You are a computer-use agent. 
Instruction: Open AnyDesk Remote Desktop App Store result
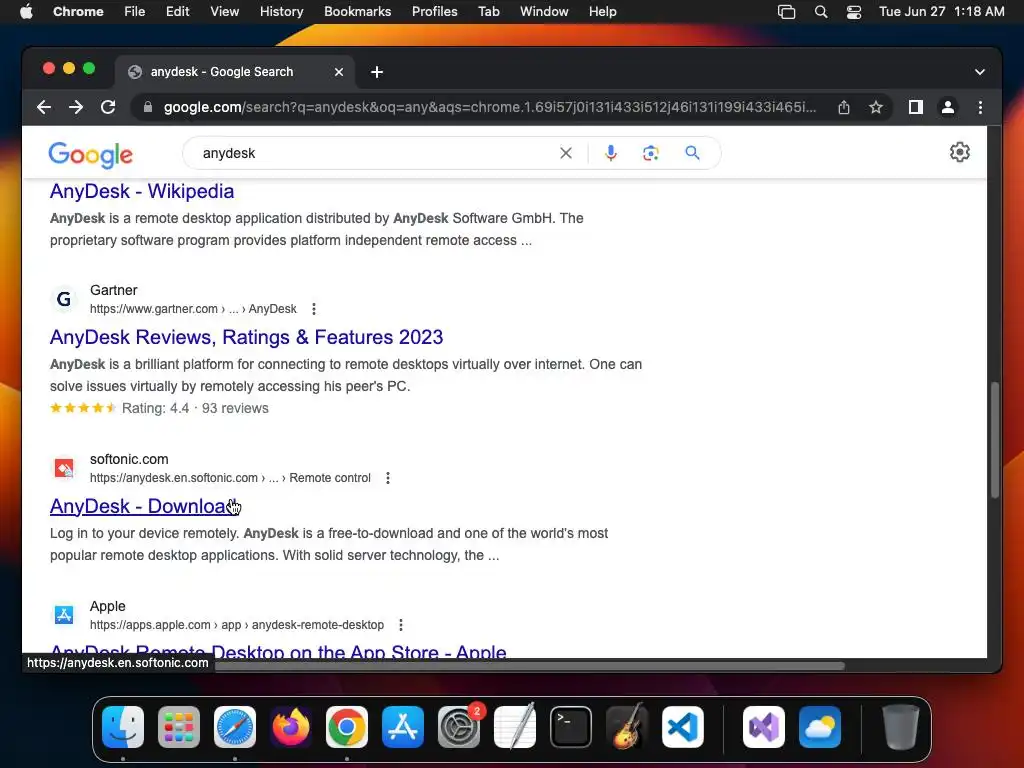pos(278,650)
